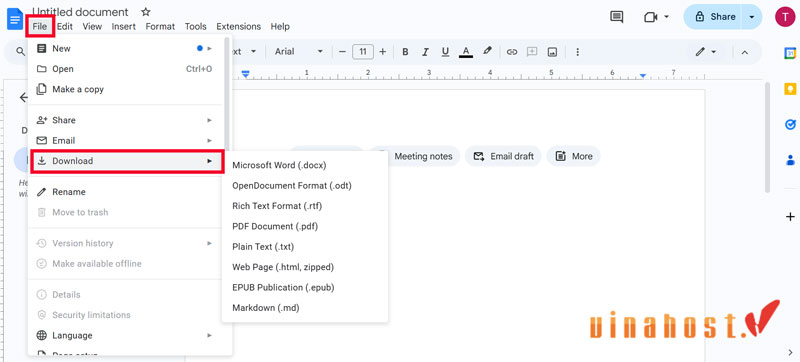Expand the New submenu
Image resolution: width=800 pixels, height=362 pixels.
[125, 48]
